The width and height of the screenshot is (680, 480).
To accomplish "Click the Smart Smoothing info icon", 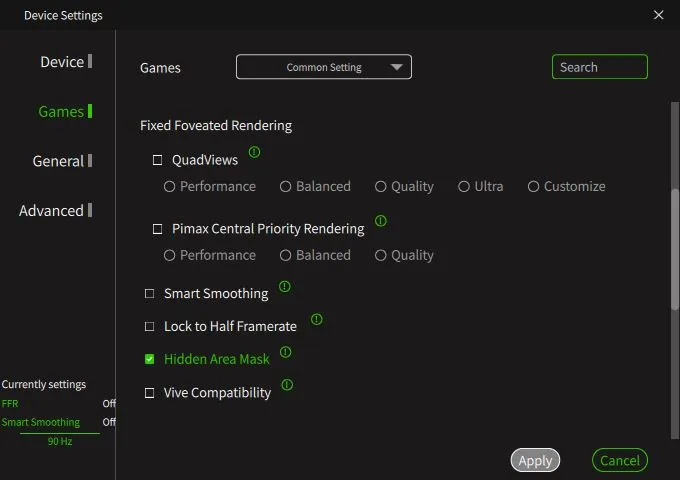I will tap(284, 287).
